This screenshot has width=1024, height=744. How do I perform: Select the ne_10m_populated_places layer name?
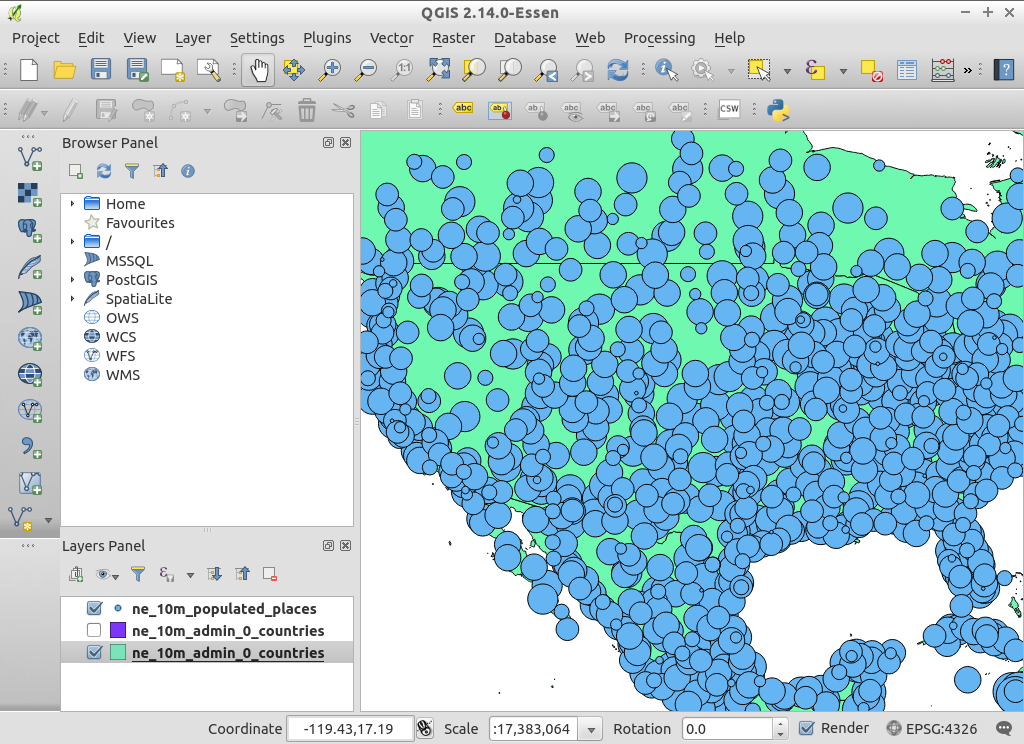coord(224,608)
